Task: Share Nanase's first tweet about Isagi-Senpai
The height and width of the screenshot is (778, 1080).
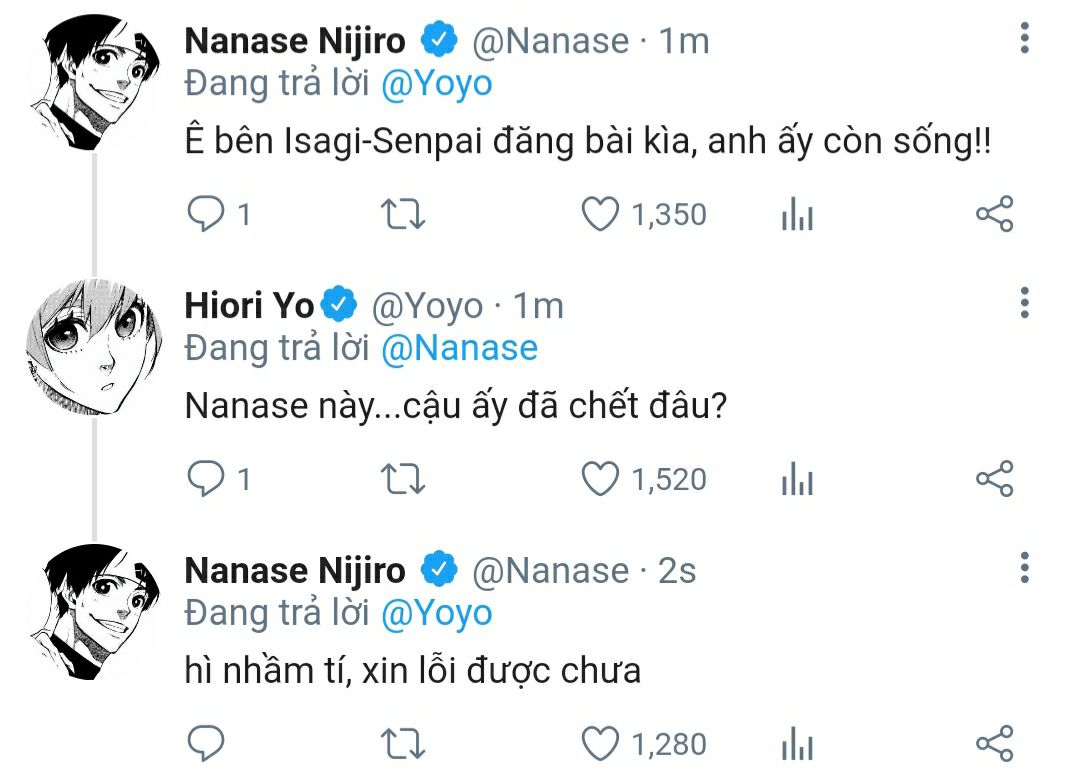Action: click(x=994, y=215)
